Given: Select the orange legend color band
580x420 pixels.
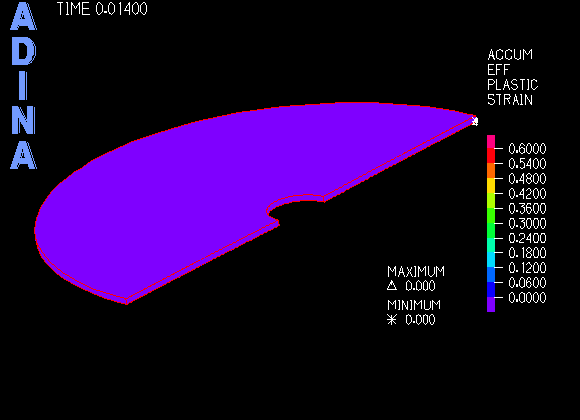Looking at the screenshot, I should (491, 171).
